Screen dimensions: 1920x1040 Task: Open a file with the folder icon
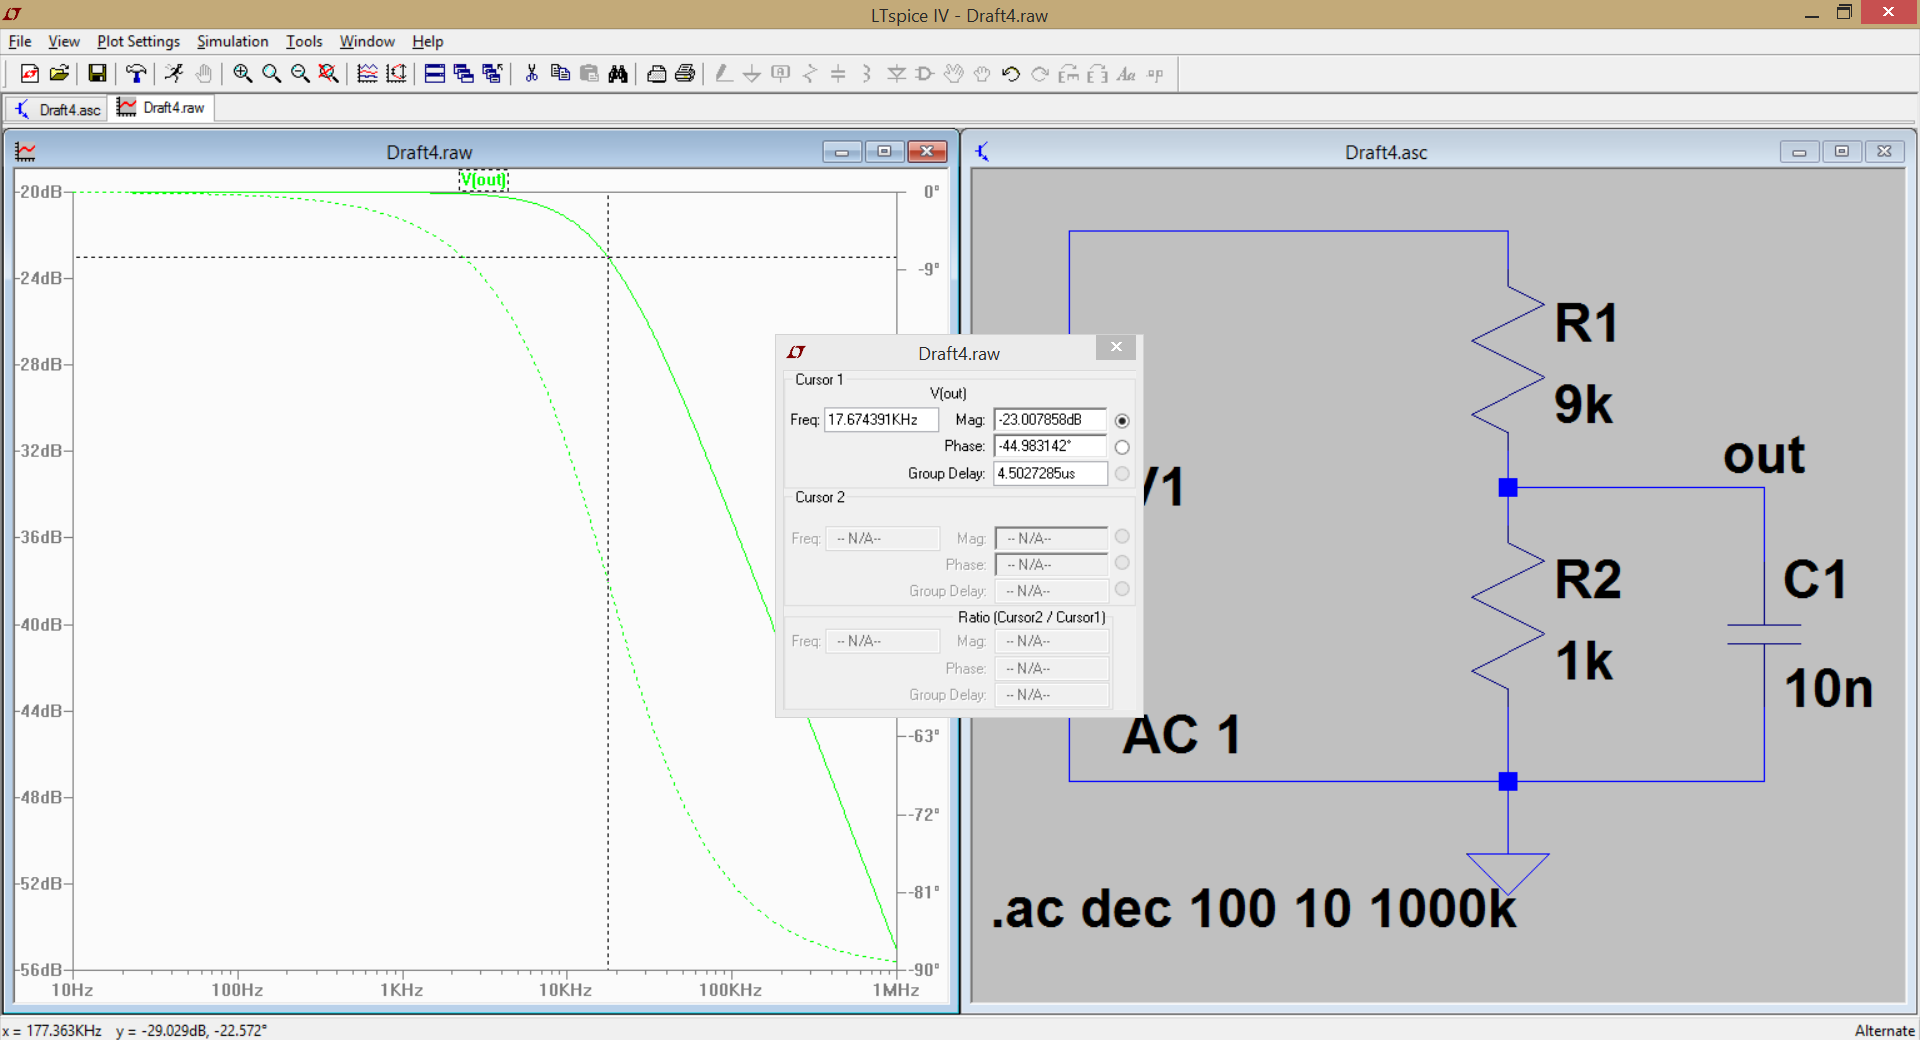[x=59, y=73]
